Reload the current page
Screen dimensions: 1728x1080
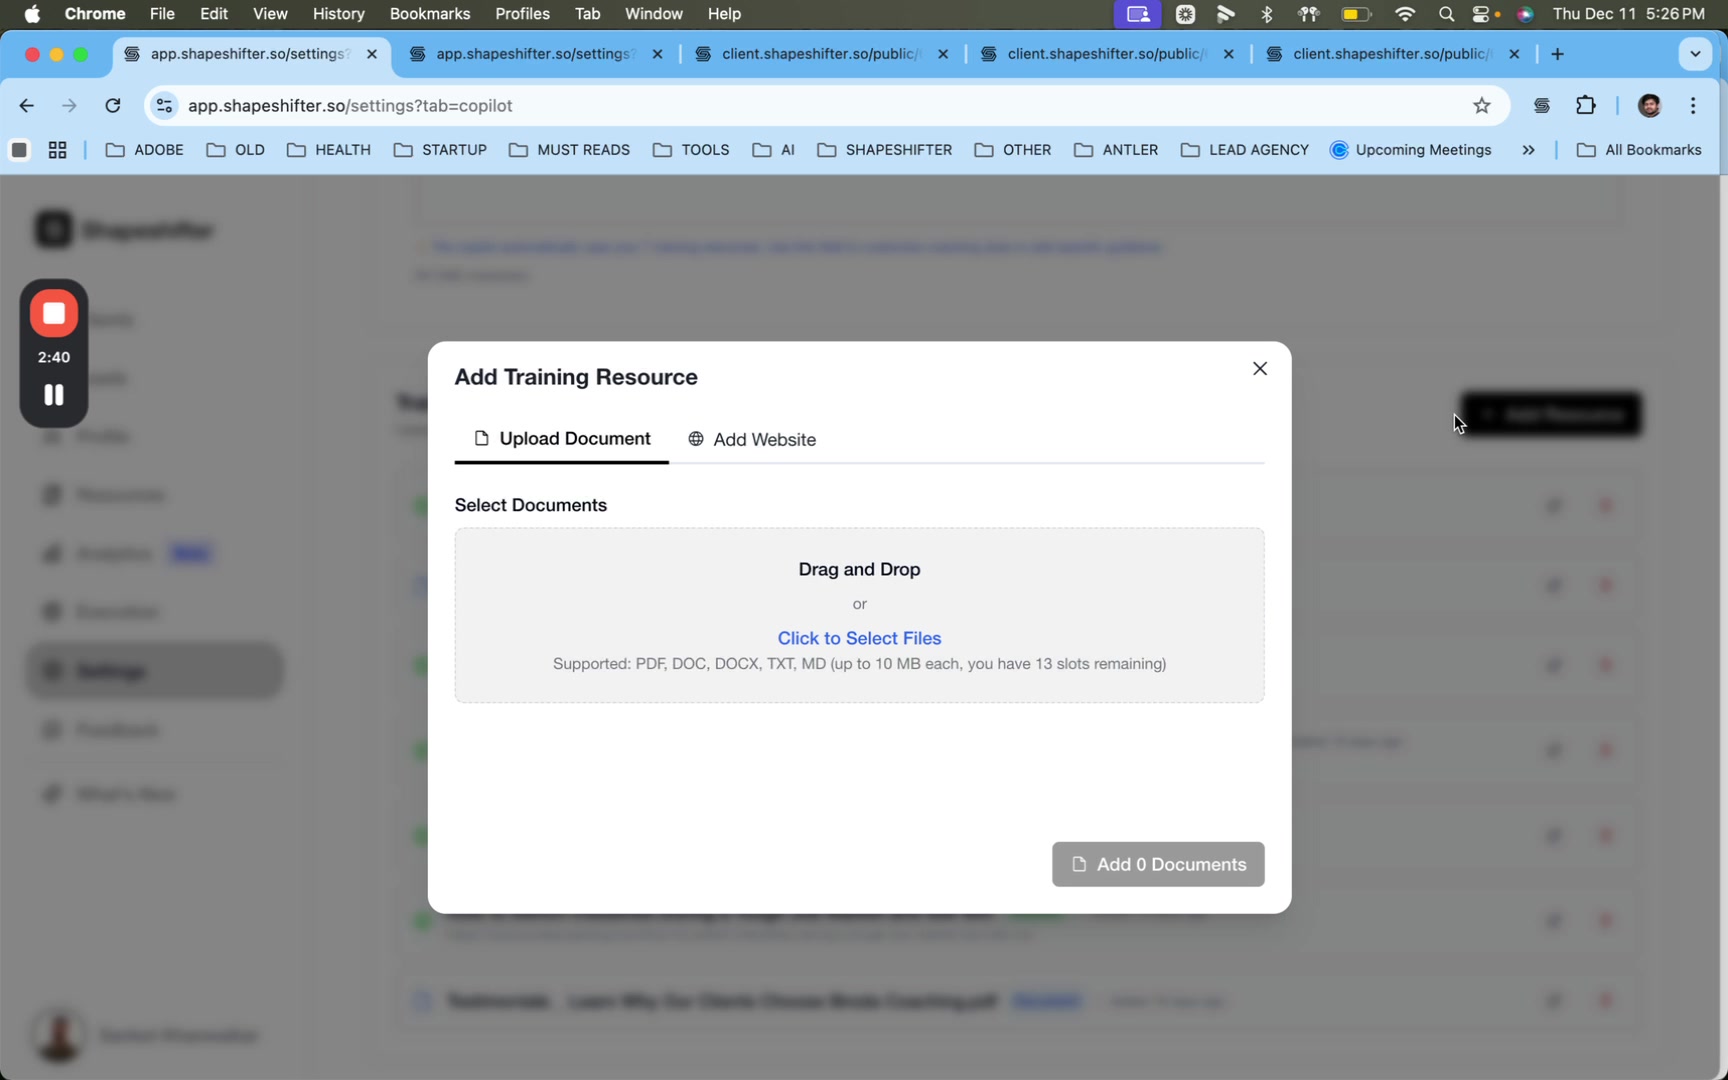pyautogui.click(x=113, y=105)
